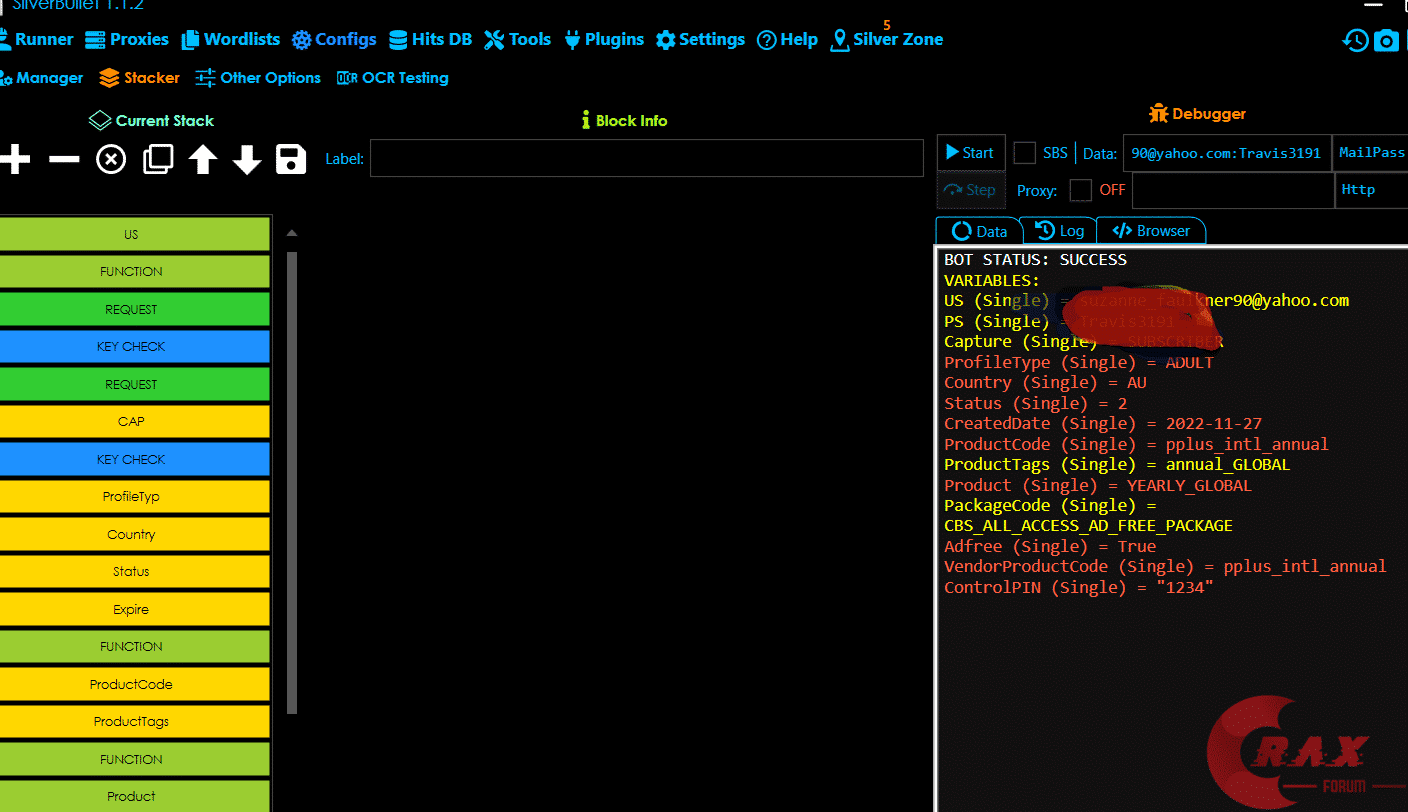Viewport: 1408px width, 812px height.
Task: Click the stack list scroll-up arrow
Action: pos(292,233)
